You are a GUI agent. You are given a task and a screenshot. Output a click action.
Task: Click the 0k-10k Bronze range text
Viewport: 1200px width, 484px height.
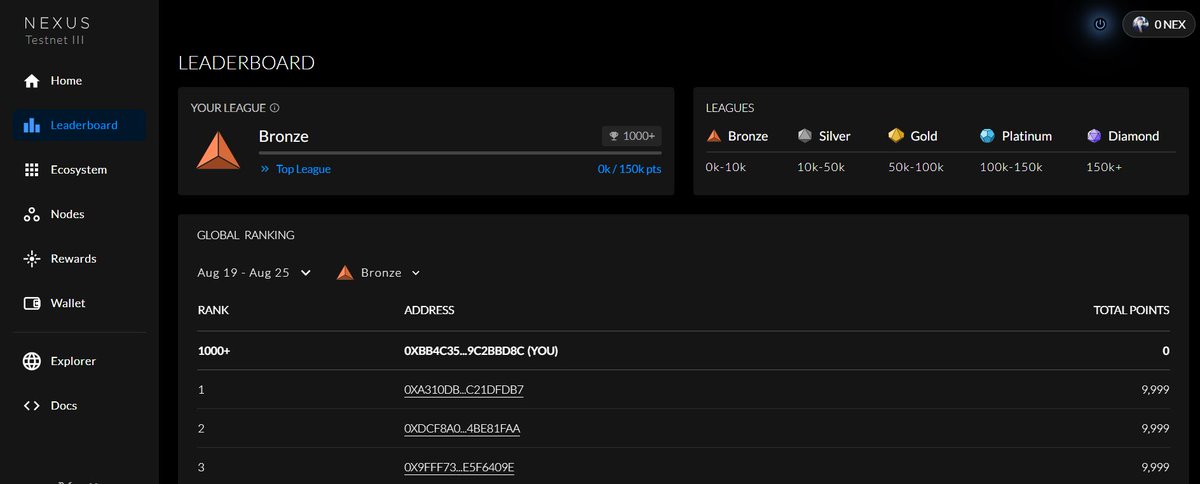coord(726,167)
